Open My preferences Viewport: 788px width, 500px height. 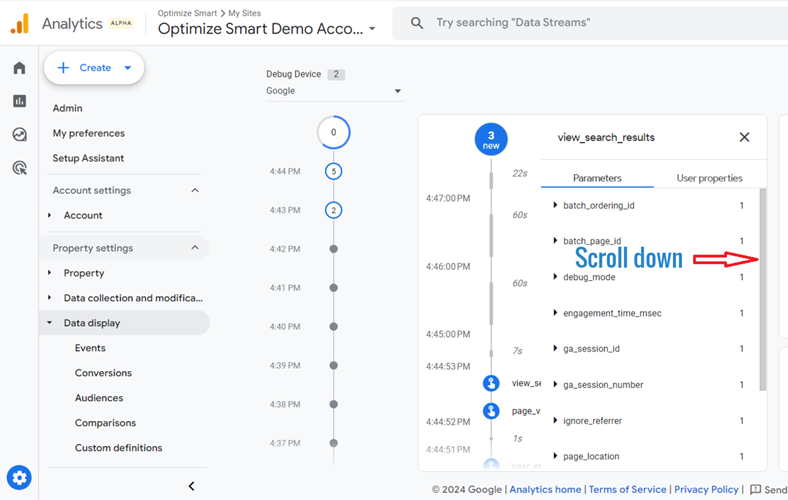(x=88, y=133)
